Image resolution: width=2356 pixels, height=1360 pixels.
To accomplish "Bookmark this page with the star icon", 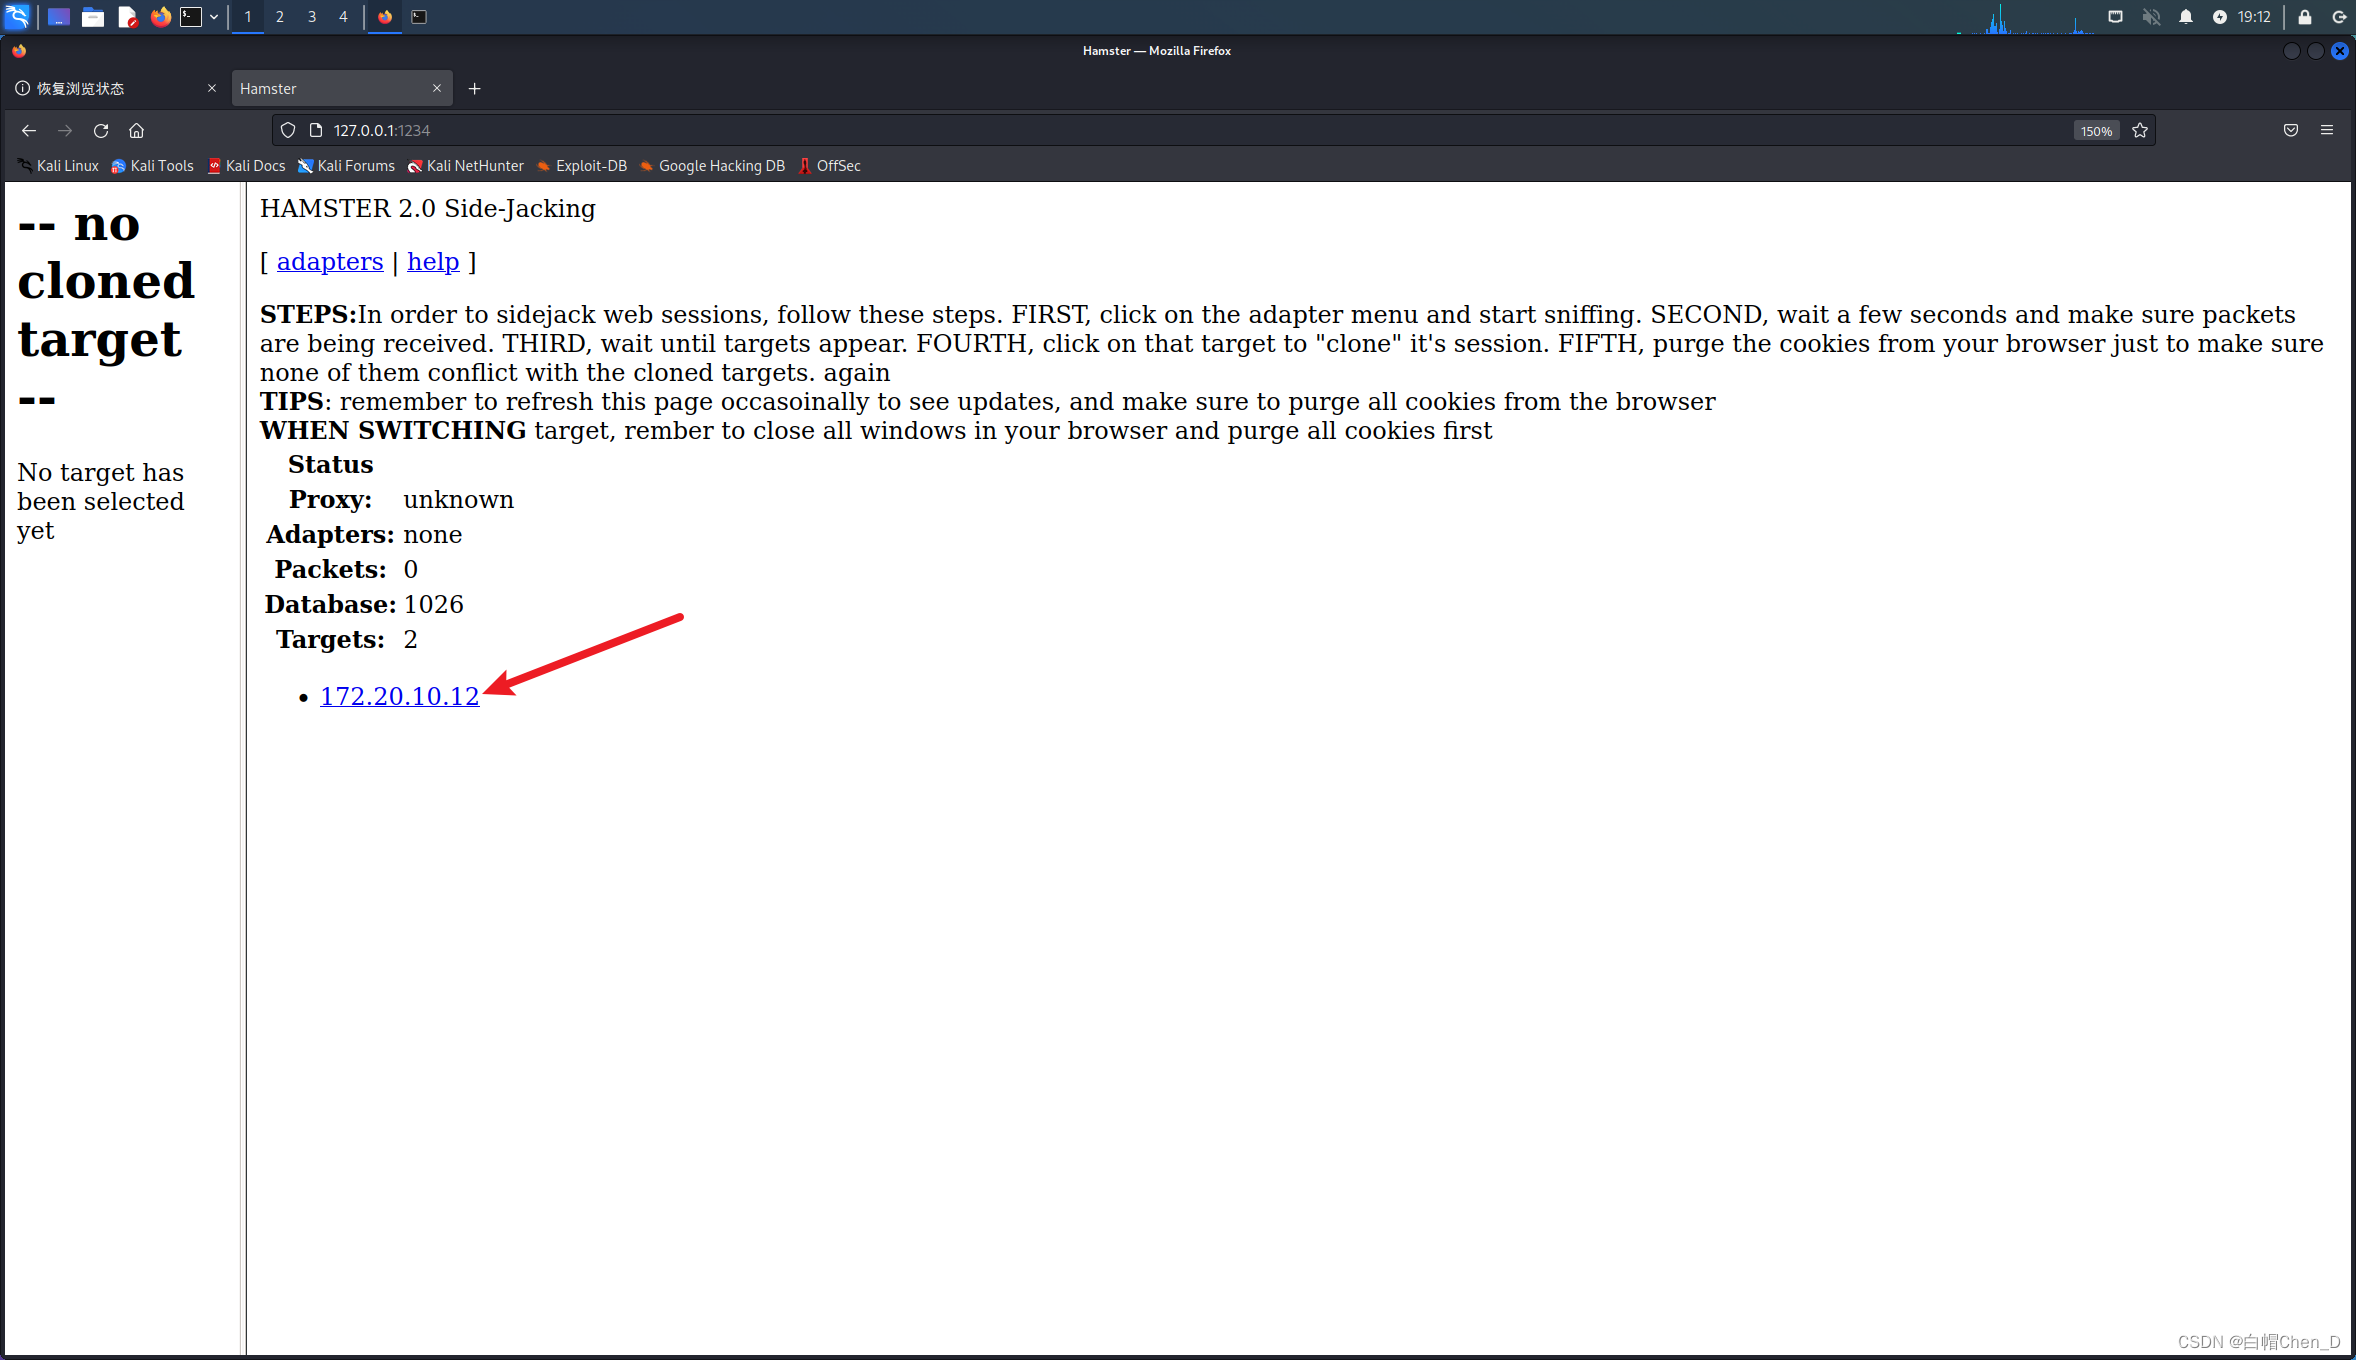I will tap(2140, 131).
